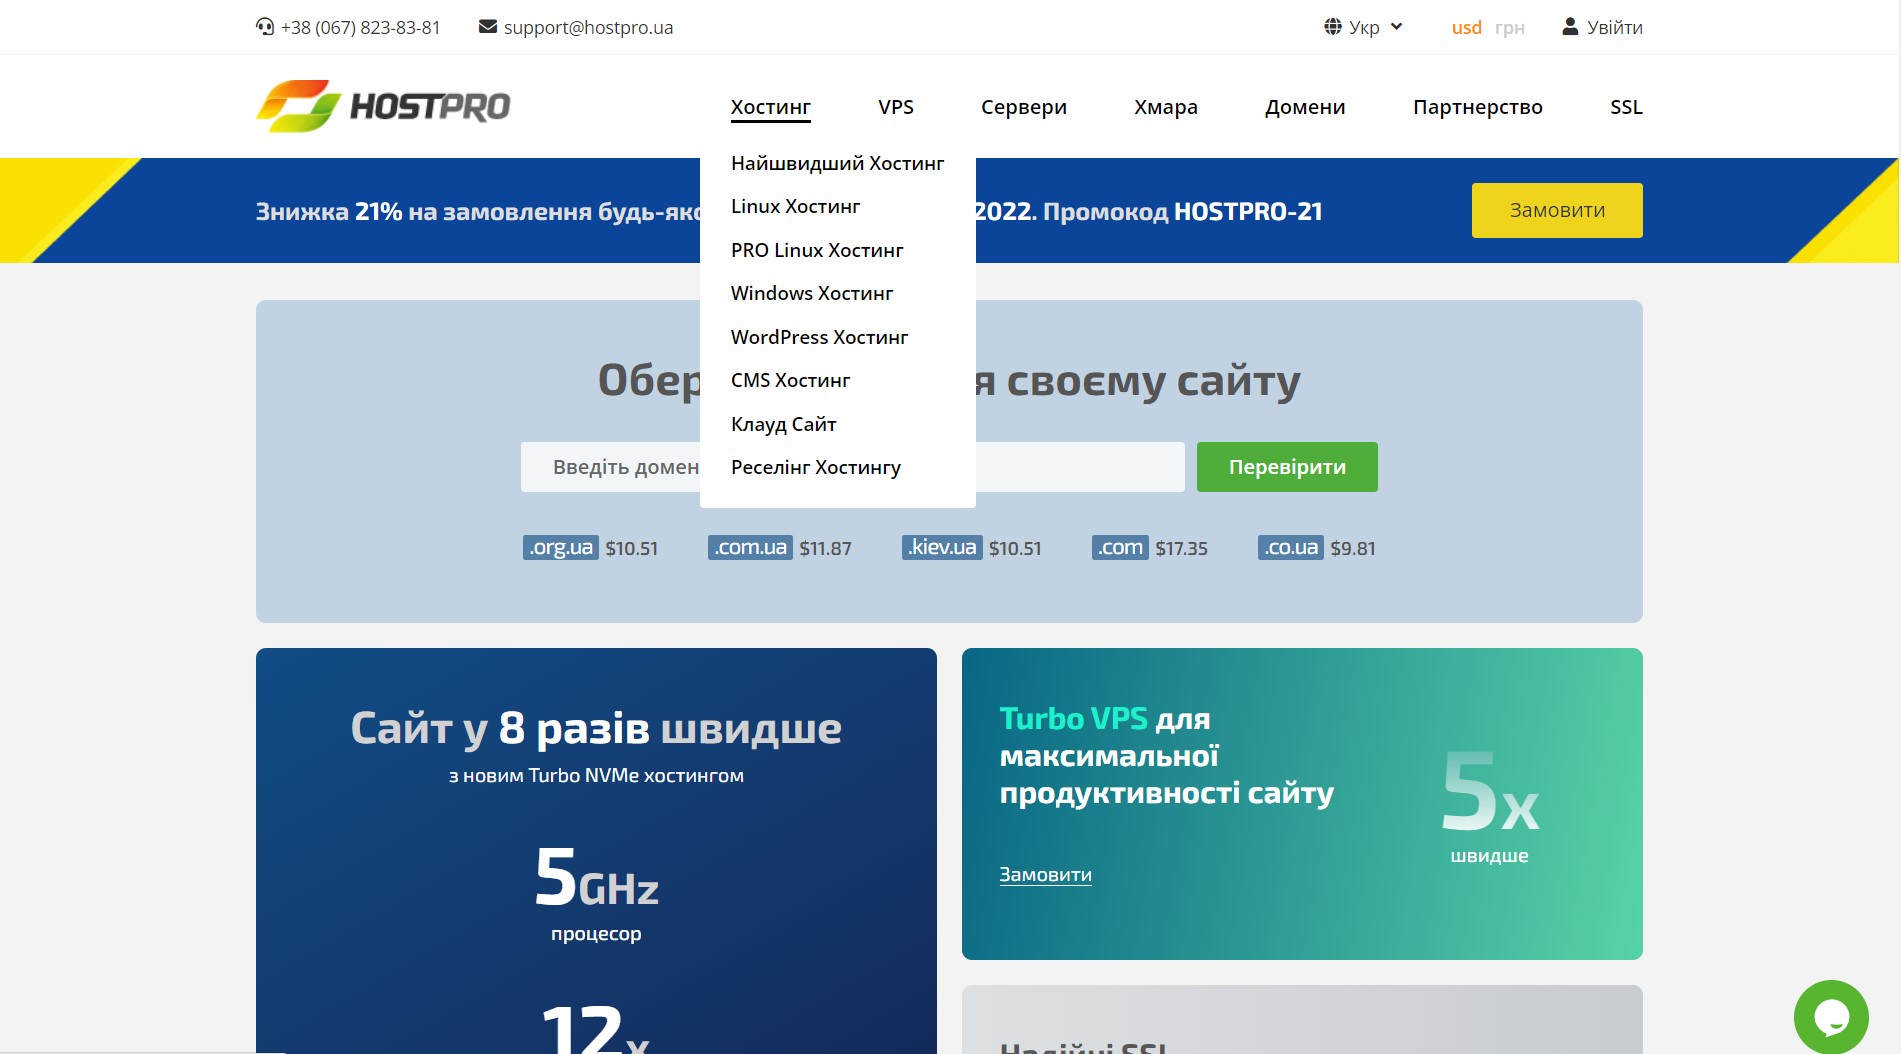
Task: Switch currency to грн
Action: coord(1509,28)
